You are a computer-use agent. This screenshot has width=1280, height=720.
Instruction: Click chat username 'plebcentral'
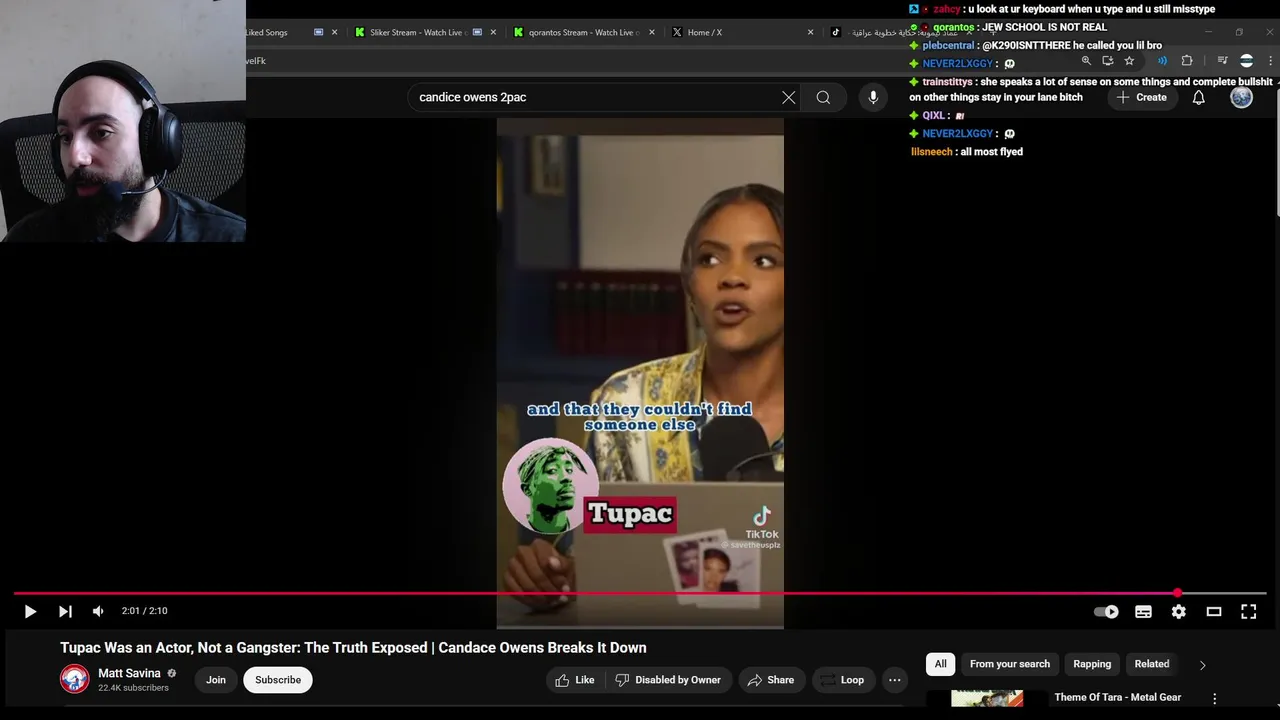click(948, 46)
